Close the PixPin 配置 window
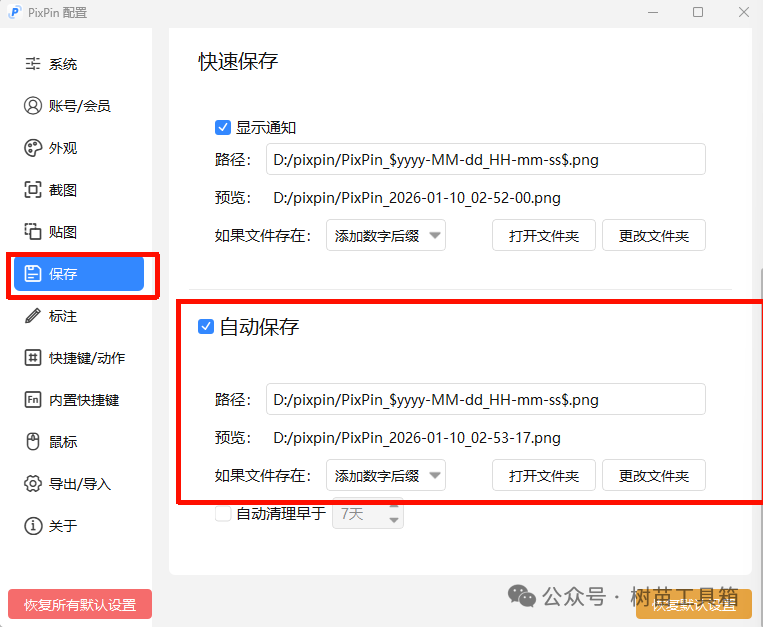This screenshot has width=763, height=627. [x=744, y=12]
